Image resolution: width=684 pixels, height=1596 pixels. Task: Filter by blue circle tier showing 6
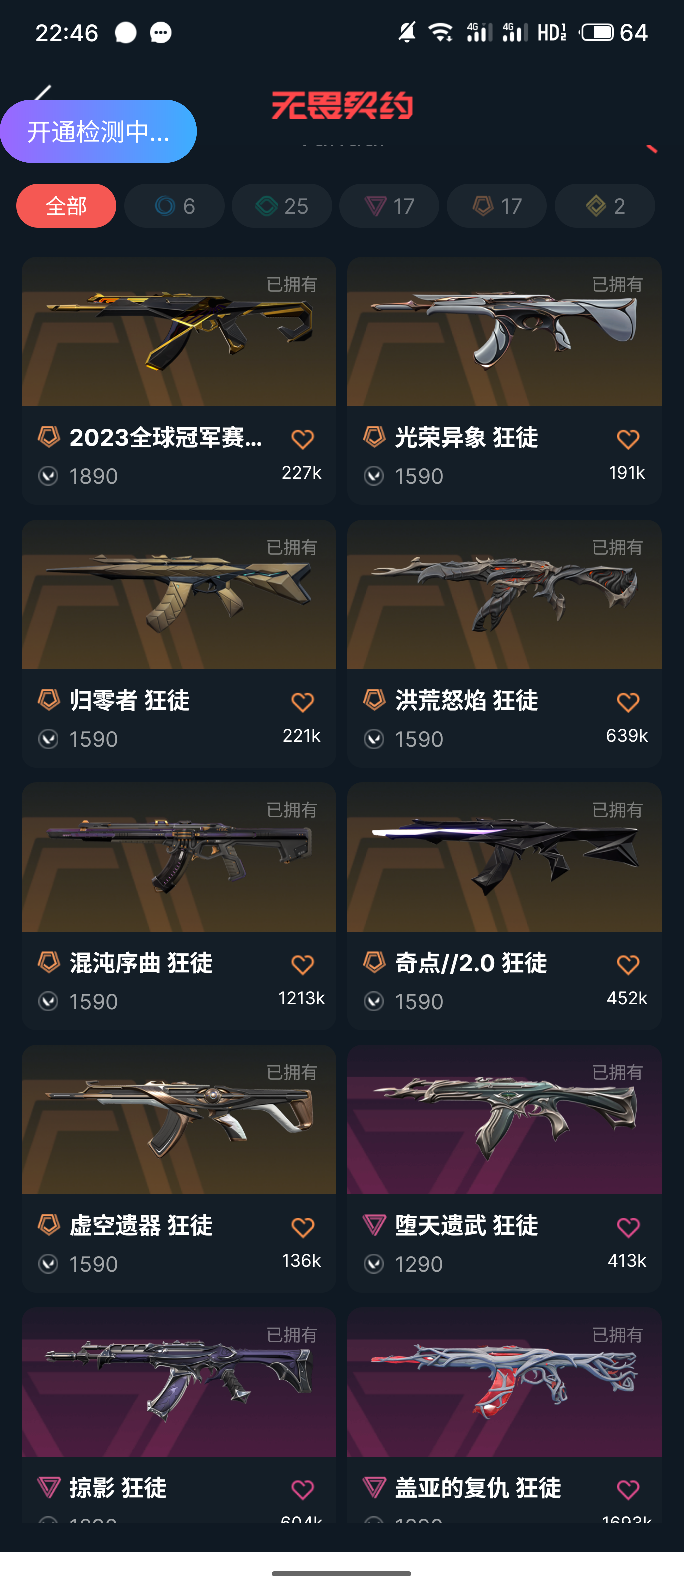click(x=175, y=206)
